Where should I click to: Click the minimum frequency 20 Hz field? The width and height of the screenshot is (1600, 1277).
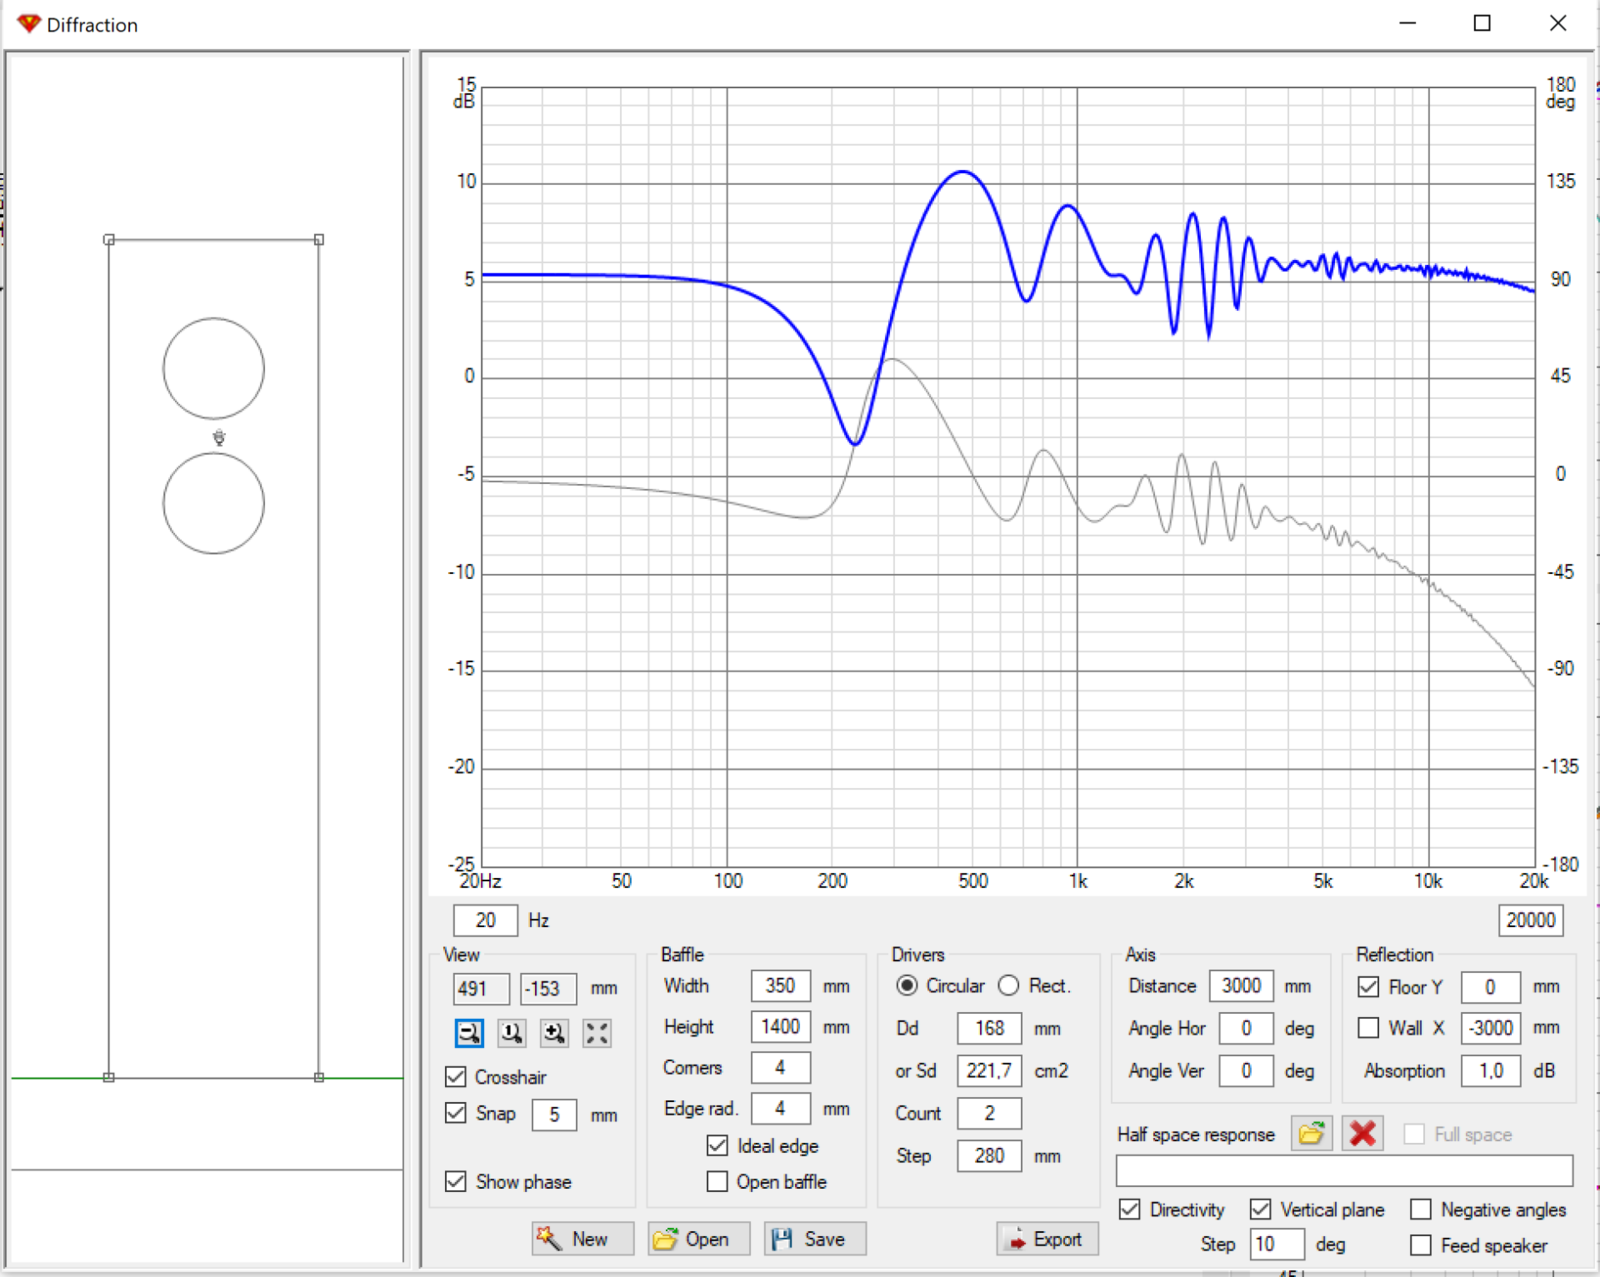[486, 920]
